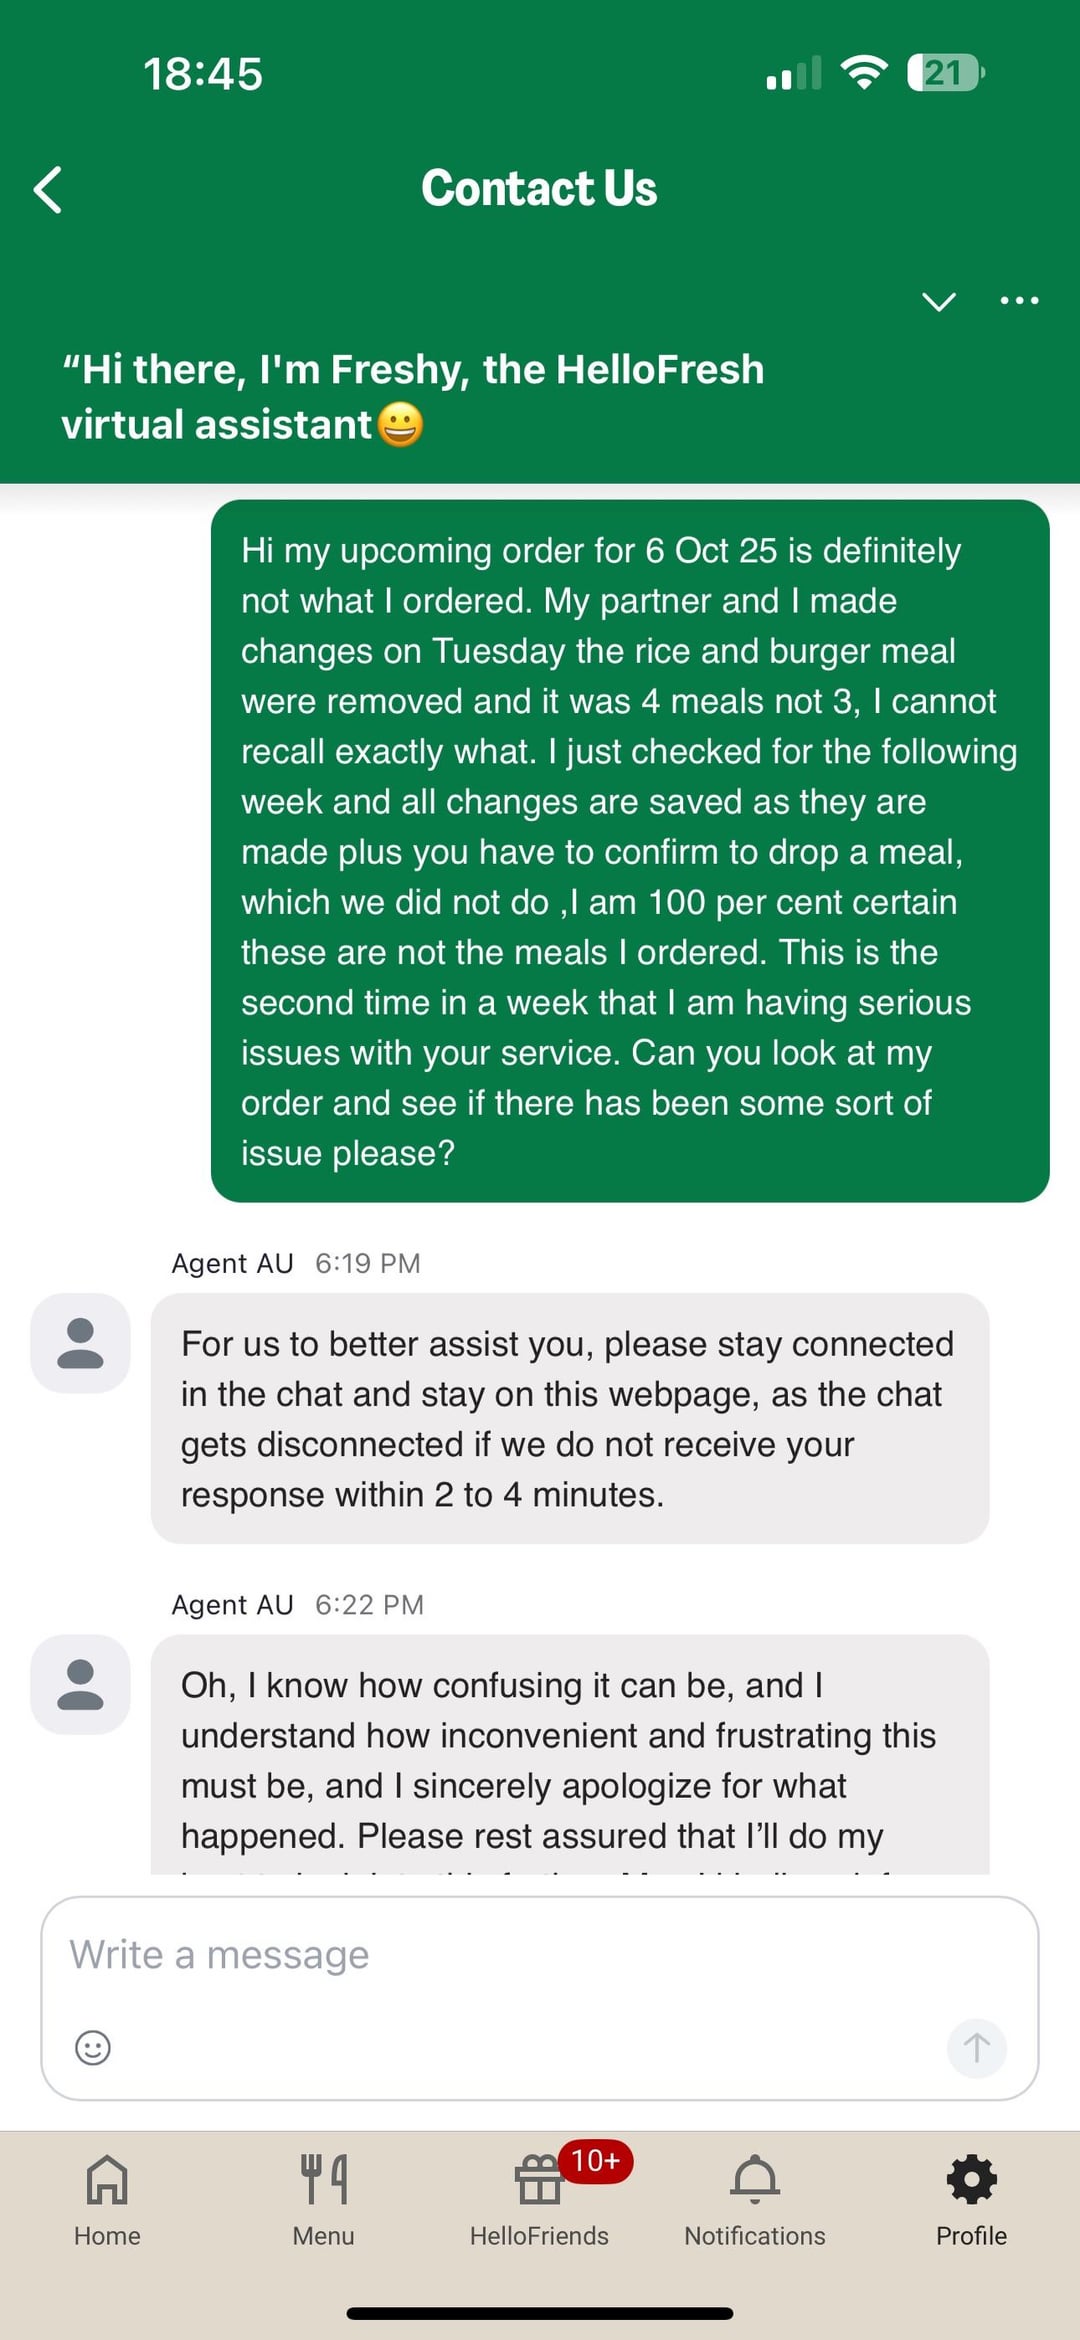Screen dimensions: 1080x2340
Task: Tap the second Agent AU avatar icon
Action: tap(80, 1684)
